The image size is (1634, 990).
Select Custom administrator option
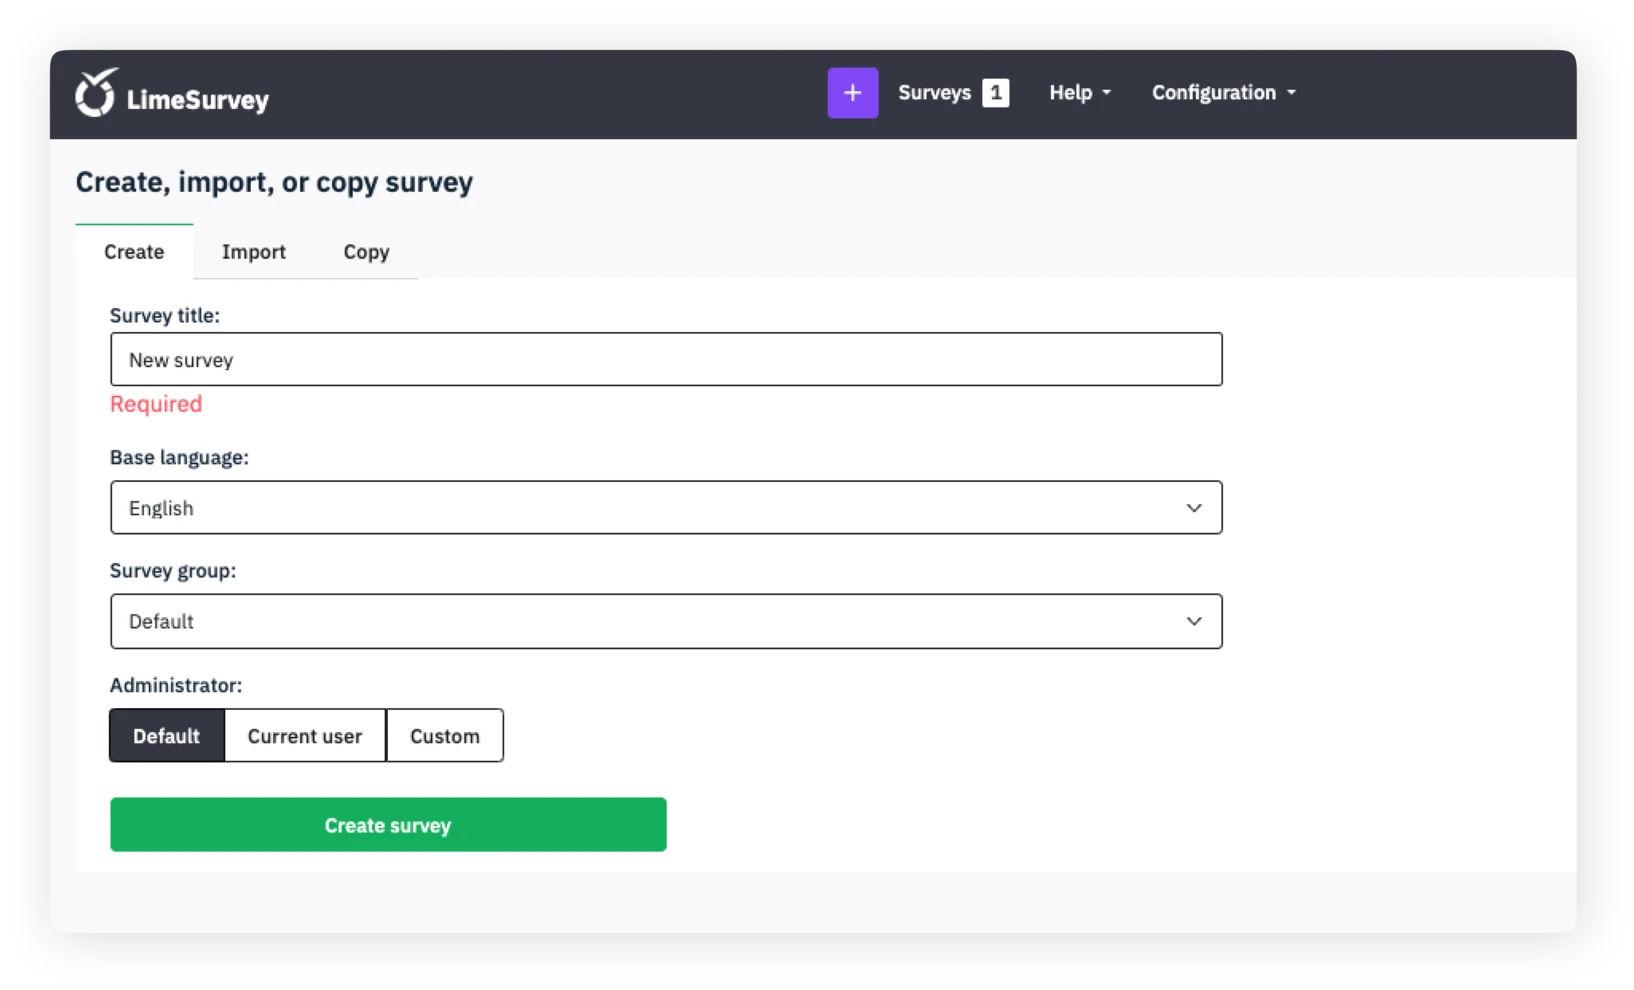pyautogui.click(x=445, y=736)
